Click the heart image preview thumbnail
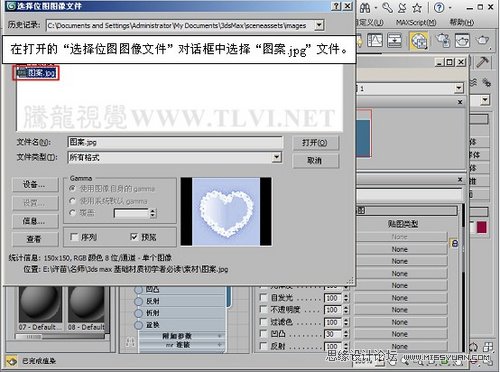This screenshot has height=372, width=500. click(226, 212)
